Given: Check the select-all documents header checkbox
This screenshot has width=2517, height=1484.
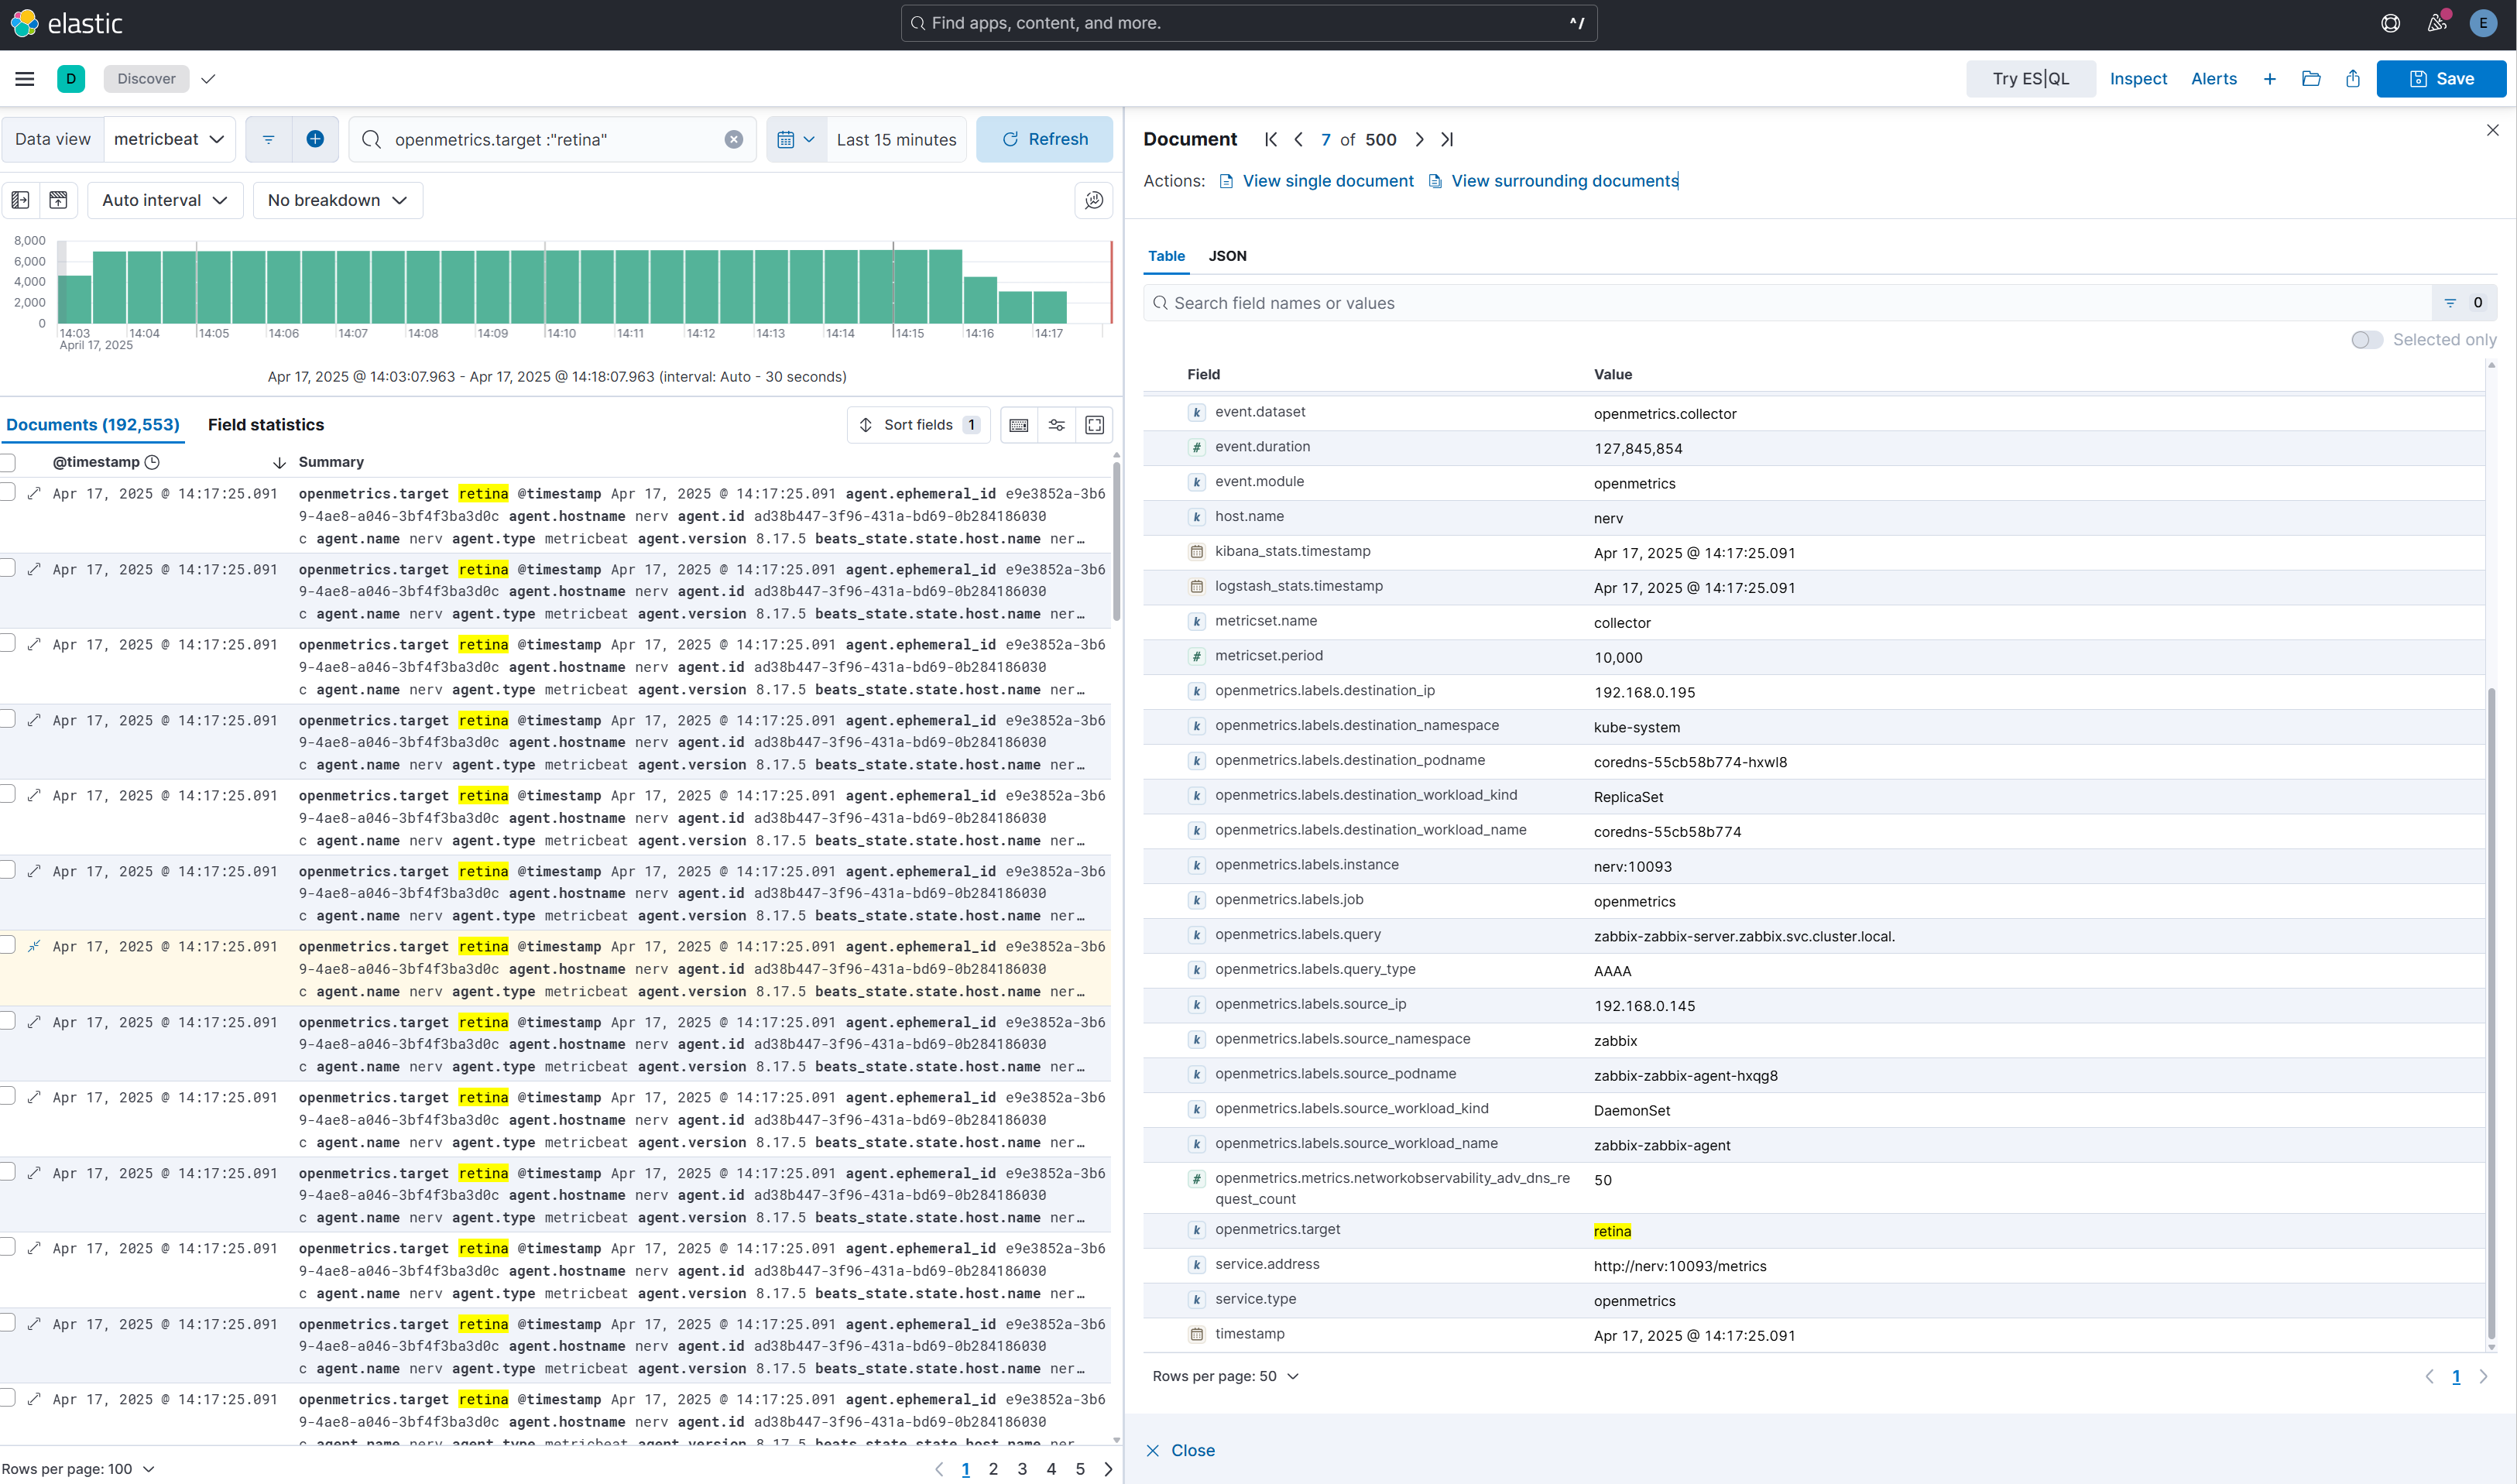Looking at the screenshot, I should point(8,462).
